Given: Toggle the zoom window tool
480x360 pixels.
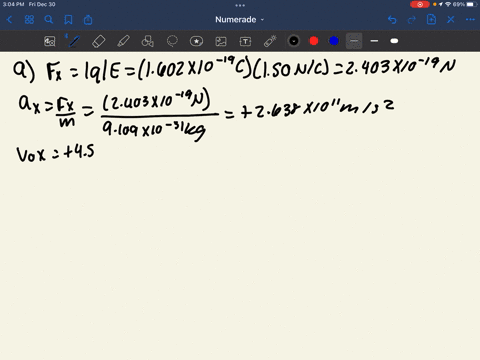Looking at the screenshot, I should [x=50, y=41].
